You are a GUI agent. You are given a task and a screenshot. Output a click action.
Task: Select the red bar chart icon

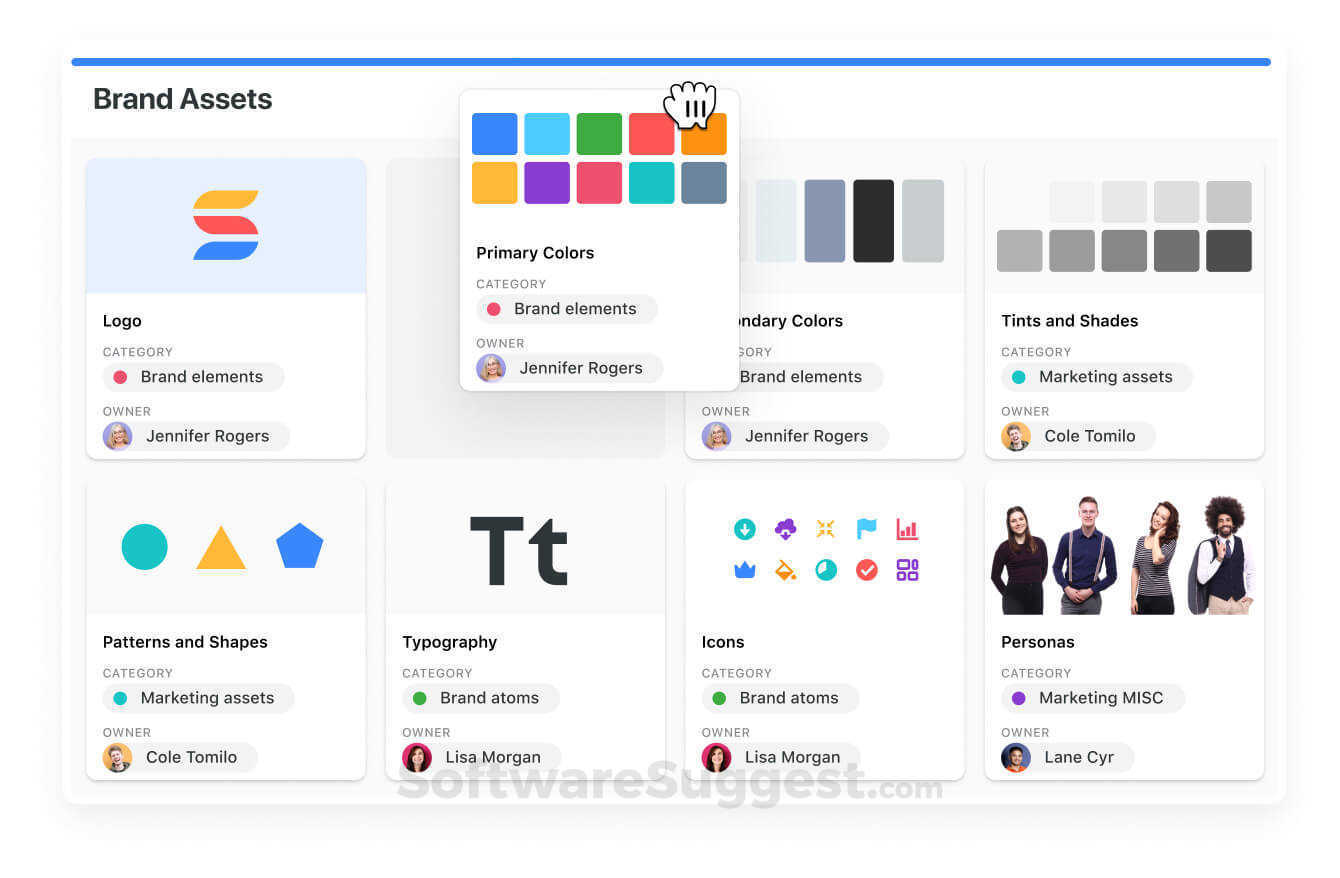coord(906,529)
